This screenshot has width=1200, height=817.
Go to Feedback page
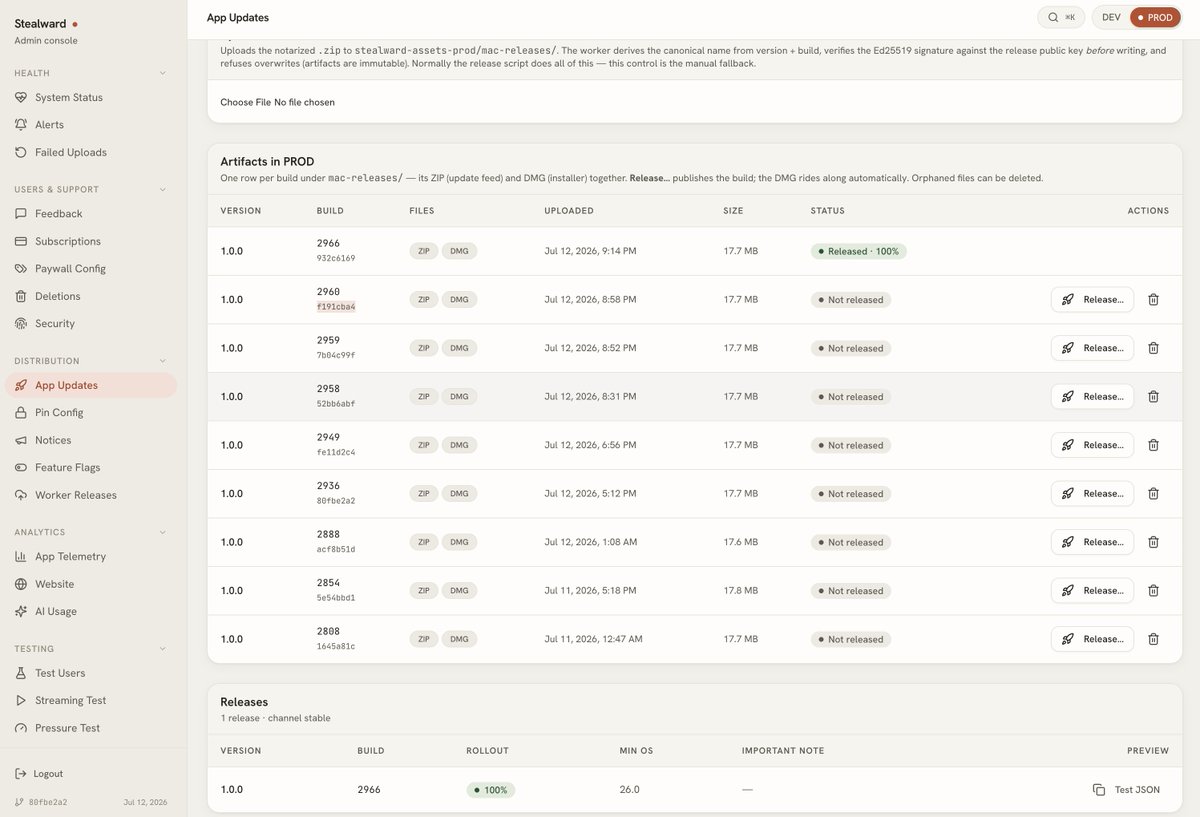pyautogui.click(x=91, y=214)
